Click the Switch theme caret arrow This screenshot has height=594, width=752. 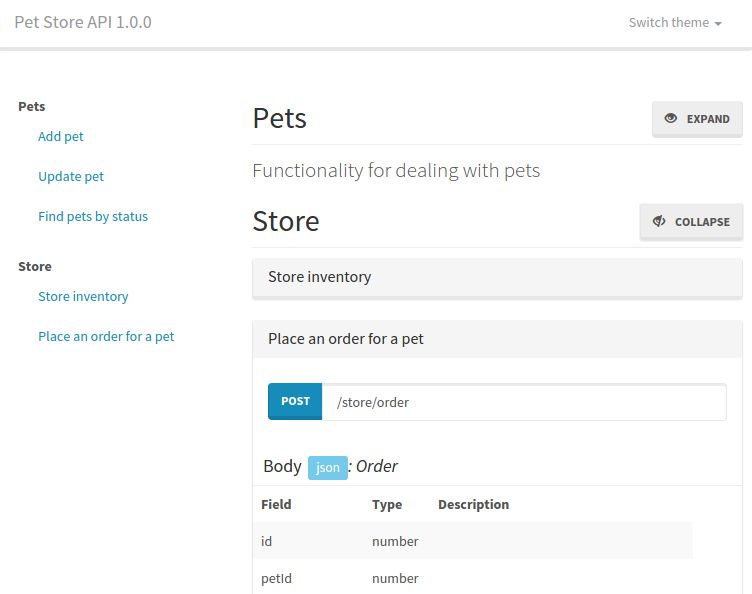(718, 23)
